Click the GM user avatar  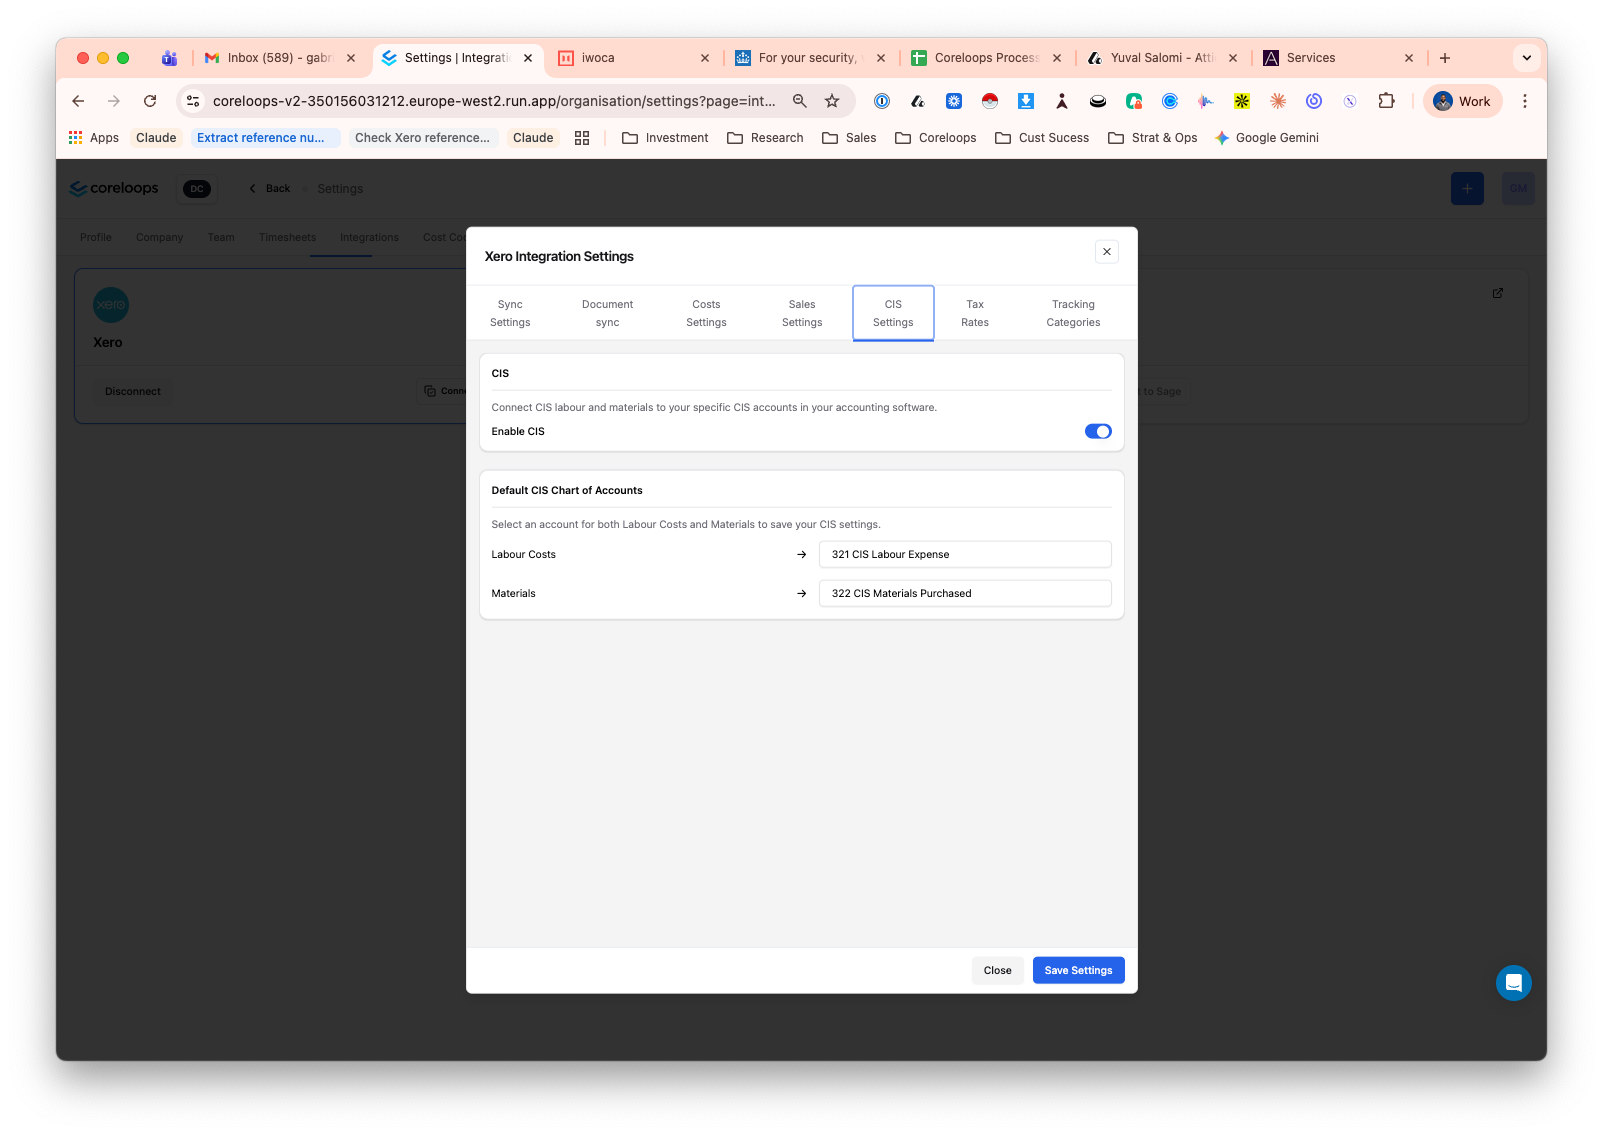[1518, 189]
